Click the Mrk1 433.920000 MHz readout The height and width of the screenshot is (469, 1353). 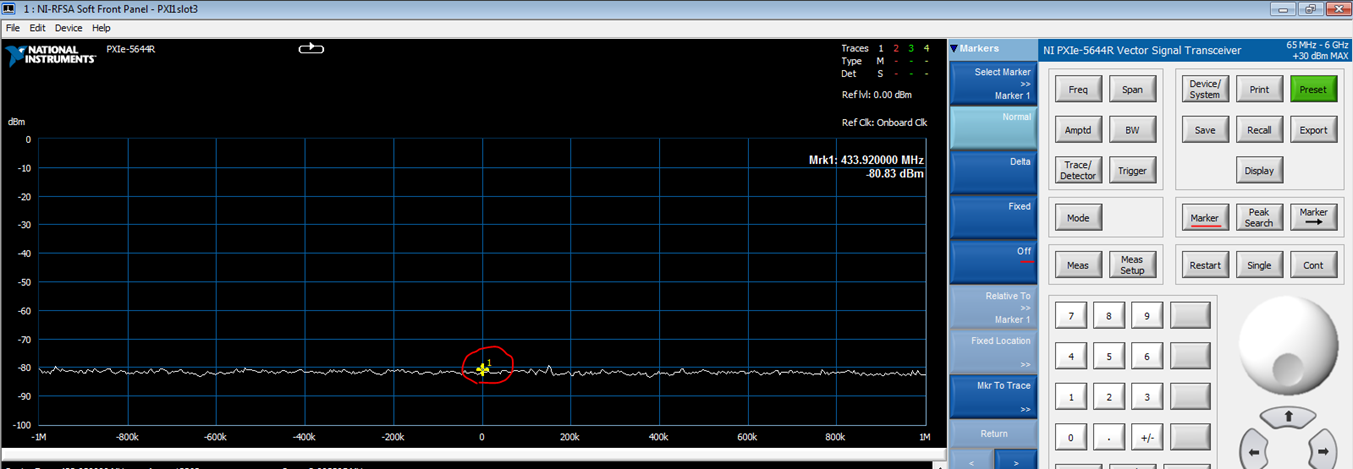pyautogui.click(x=866, y=159)
